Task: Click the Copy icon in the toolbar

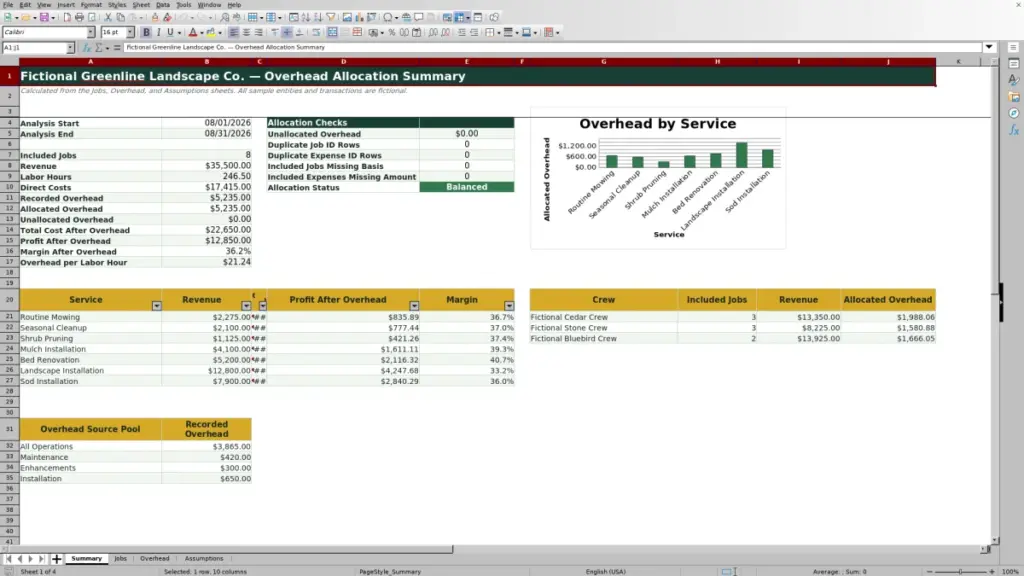Action: [x=120, y=17]
